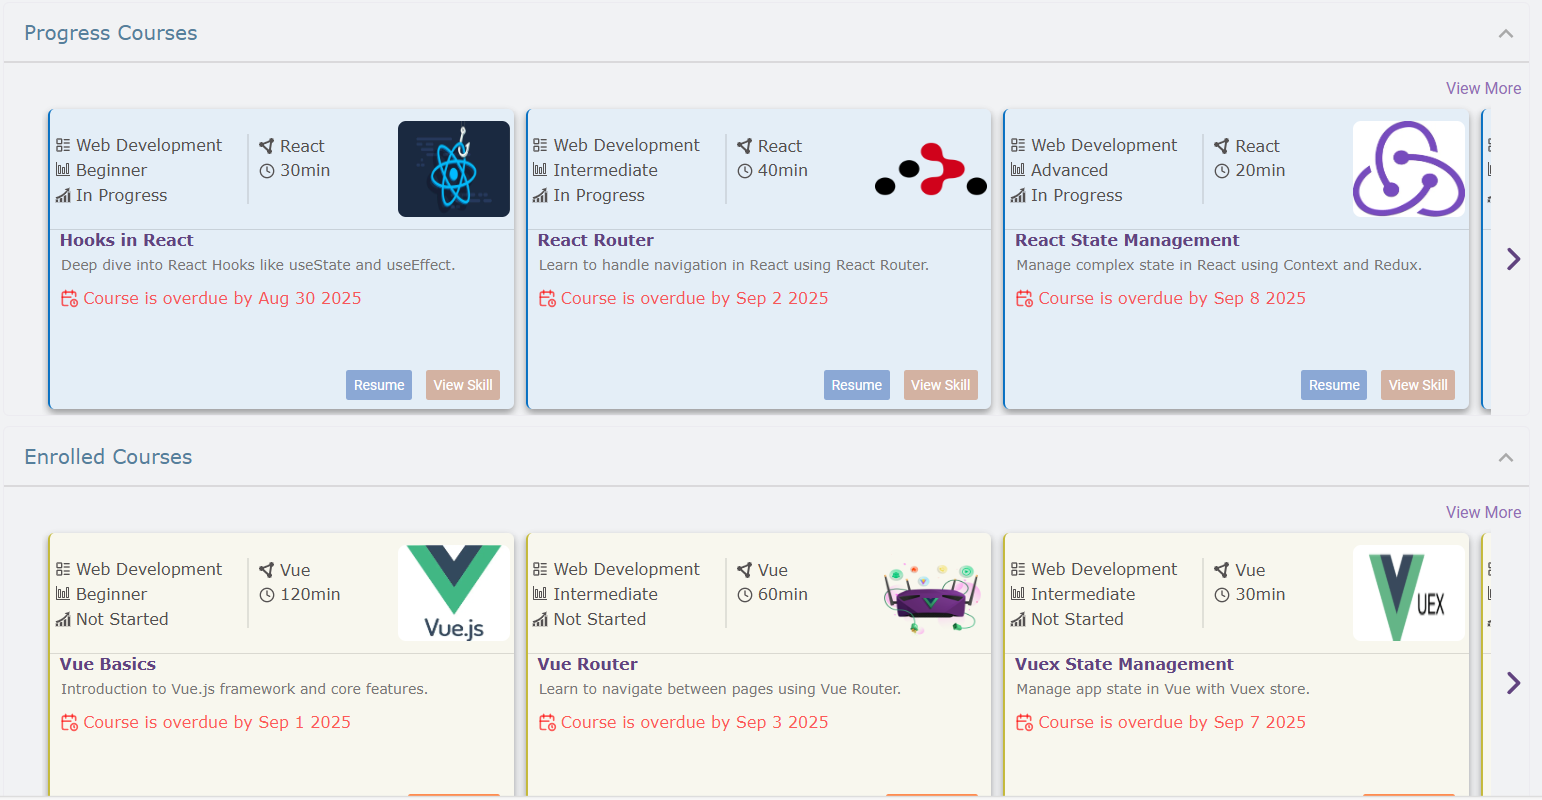Click the 30min clock icon on Hooks in React

tap(267, 171)
